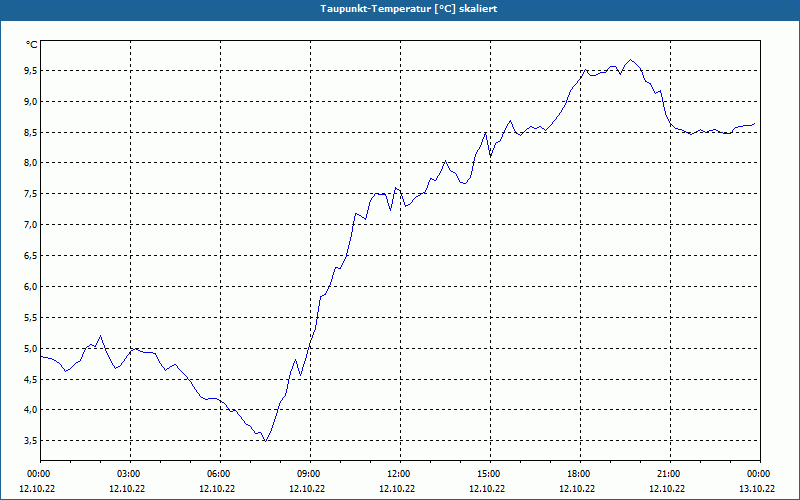Viewport: 800px width, 500px height.
Task: Select the '12.10.22' date under 12:00
Action: point(397,488)
